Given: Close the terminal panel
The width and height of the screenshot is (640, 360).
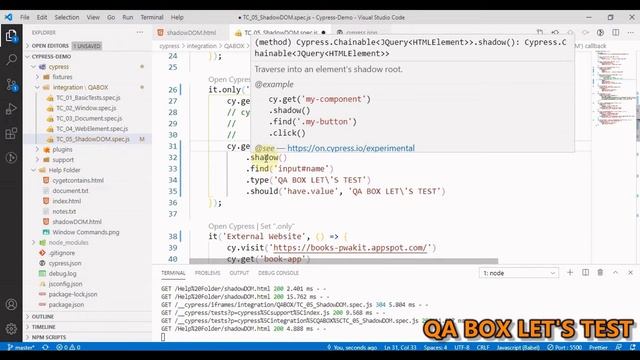Looking at the screenshot, I should coord(630,272).
